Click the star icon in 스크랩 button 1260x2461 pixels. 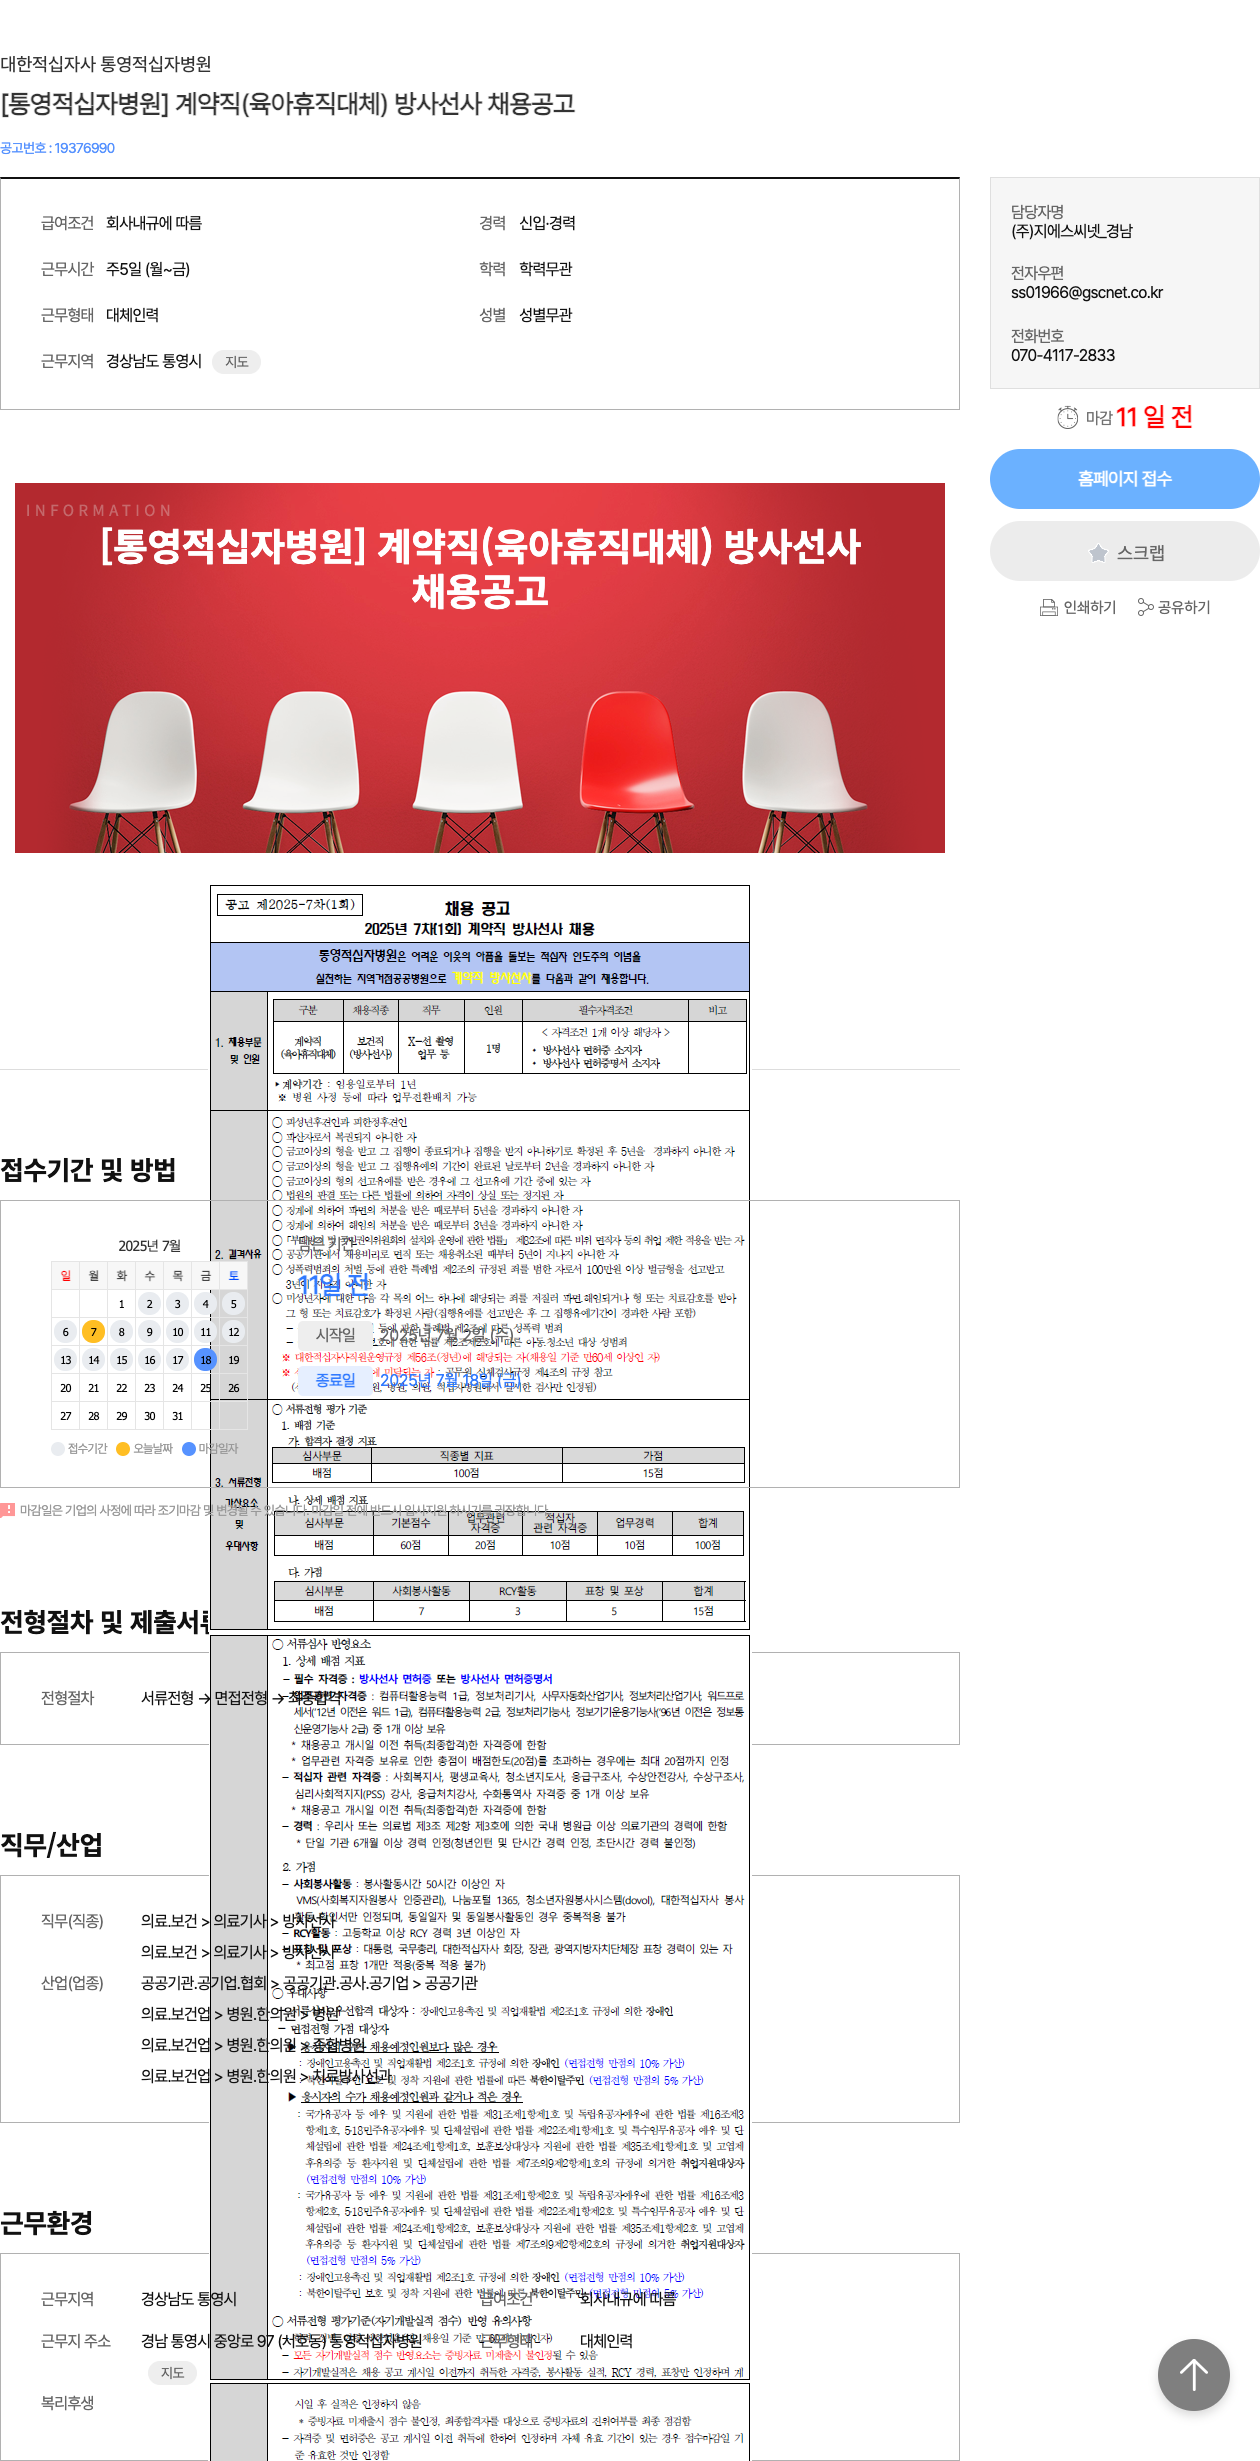point(1098,553)
